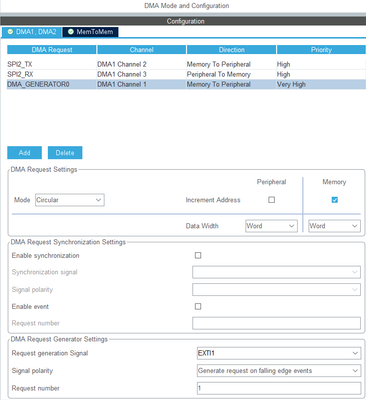
Task: Click the Add button
Action: [24, 153]
